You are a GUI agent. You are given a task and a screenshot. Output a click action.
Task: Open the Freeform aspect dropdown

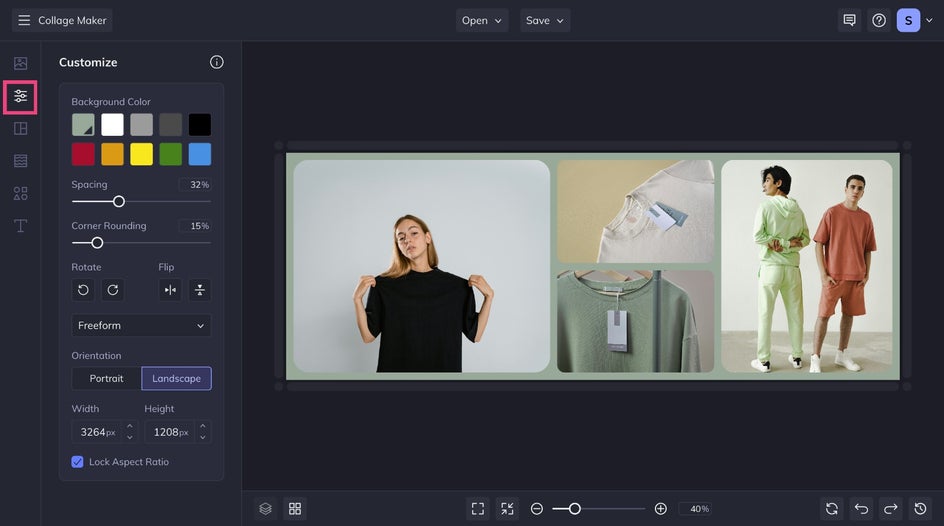point(141,326)
